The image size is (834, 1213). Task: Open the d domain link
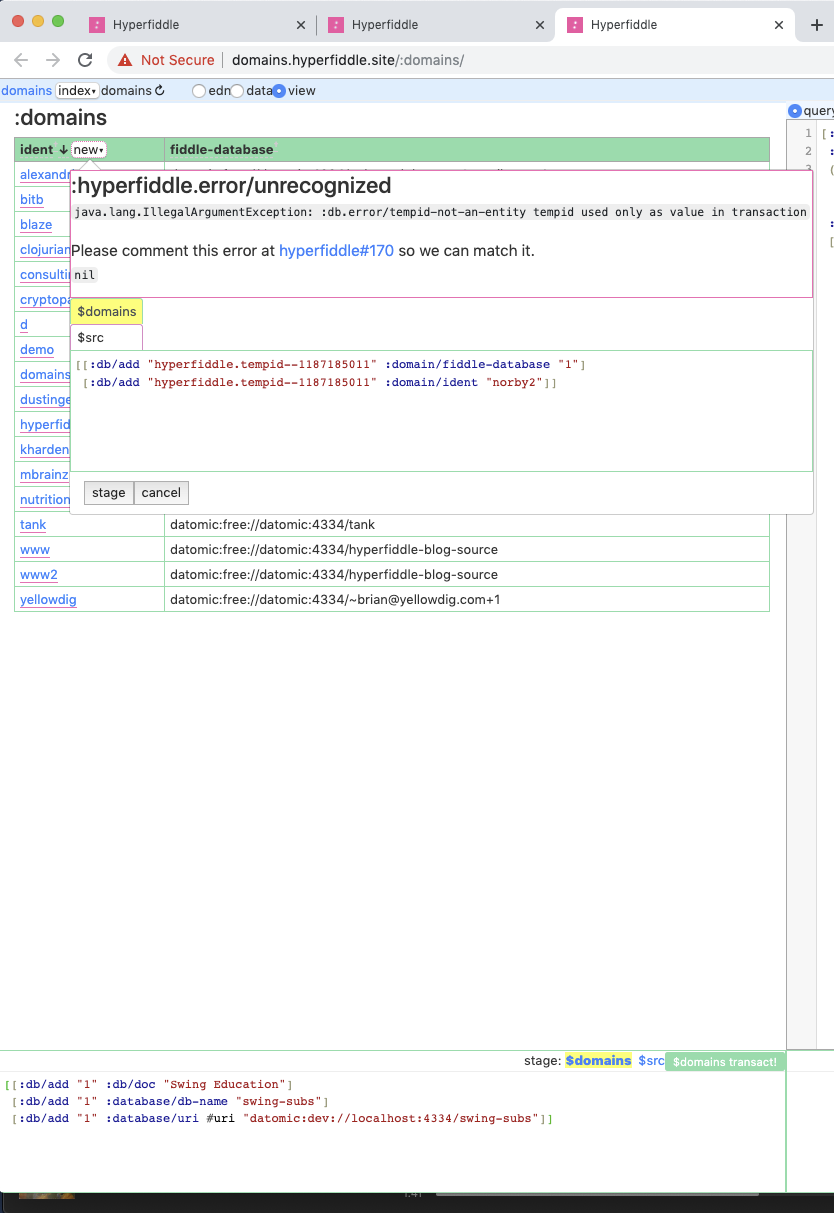[x=24, y=325]
